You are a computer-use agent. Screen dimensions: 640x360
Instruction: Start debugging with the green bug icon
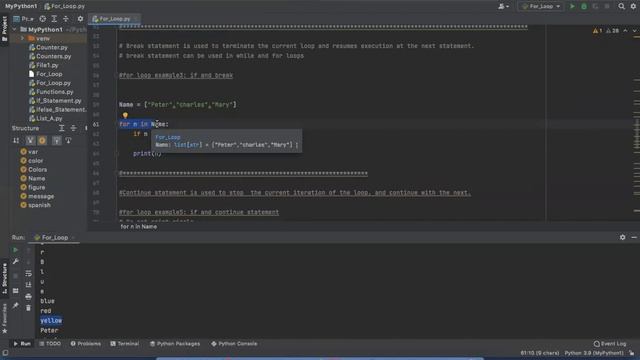584,6
